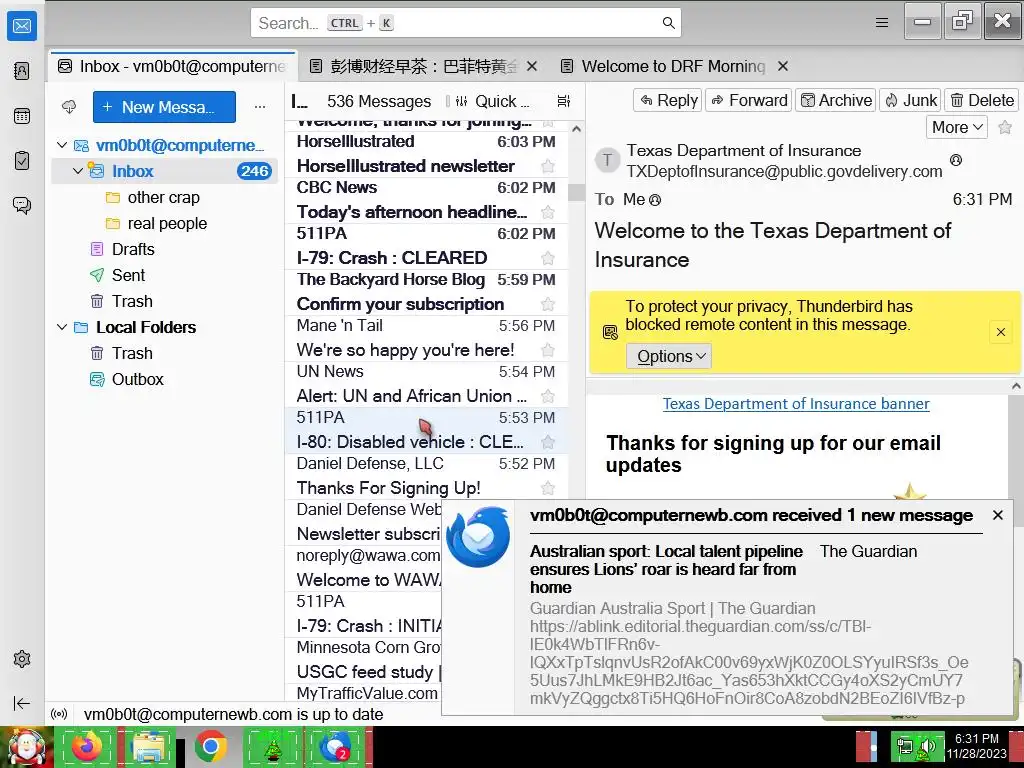Collapse the vm0b0t account tree
Screen dimensions: 1024x768
tap(62, 145)
